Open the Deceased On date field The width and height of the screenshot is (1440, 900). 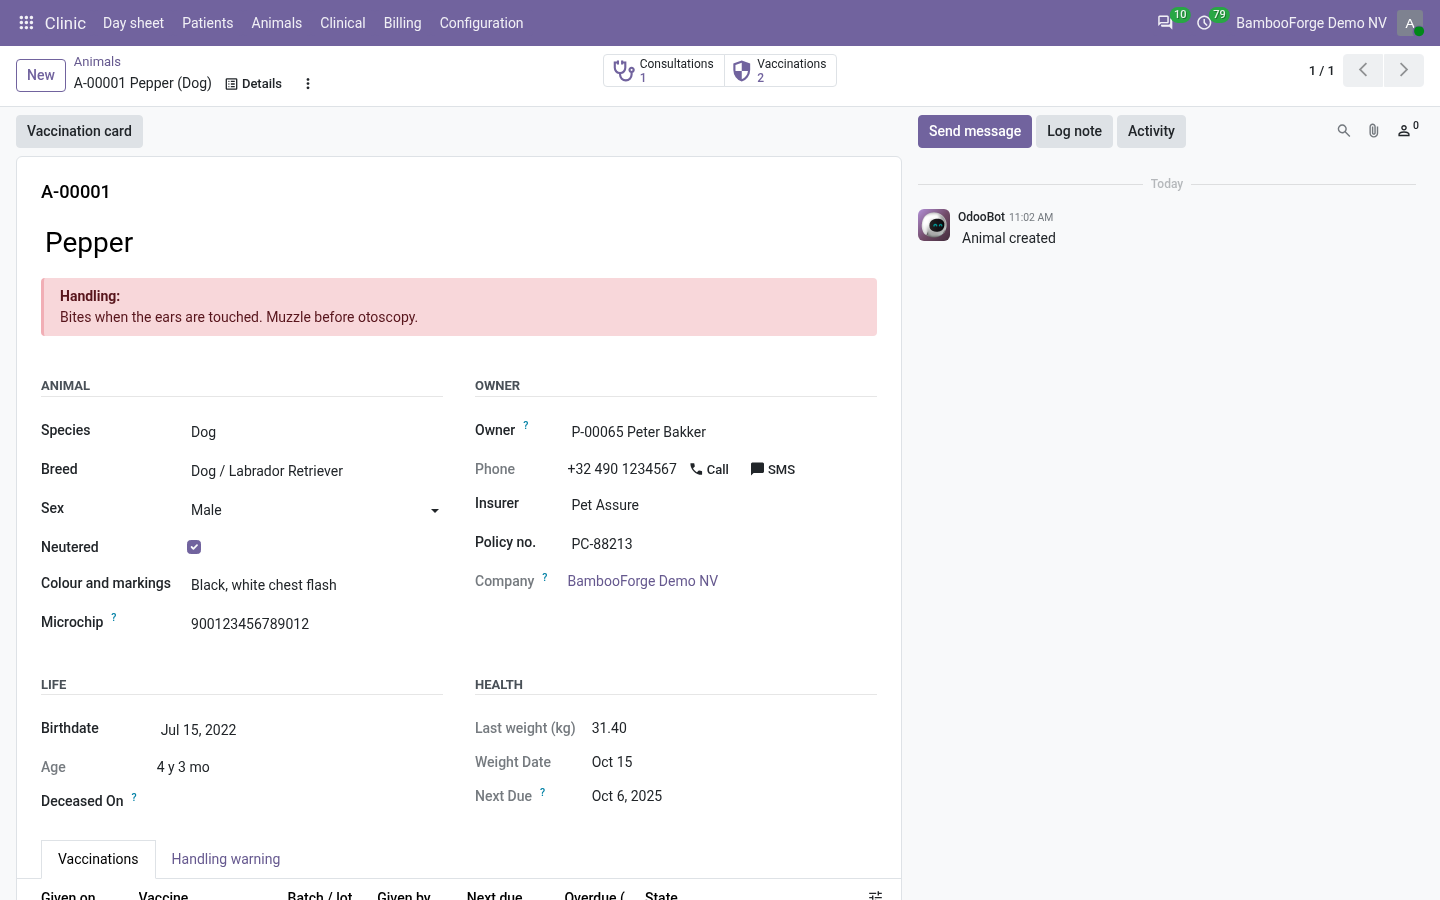300,802
